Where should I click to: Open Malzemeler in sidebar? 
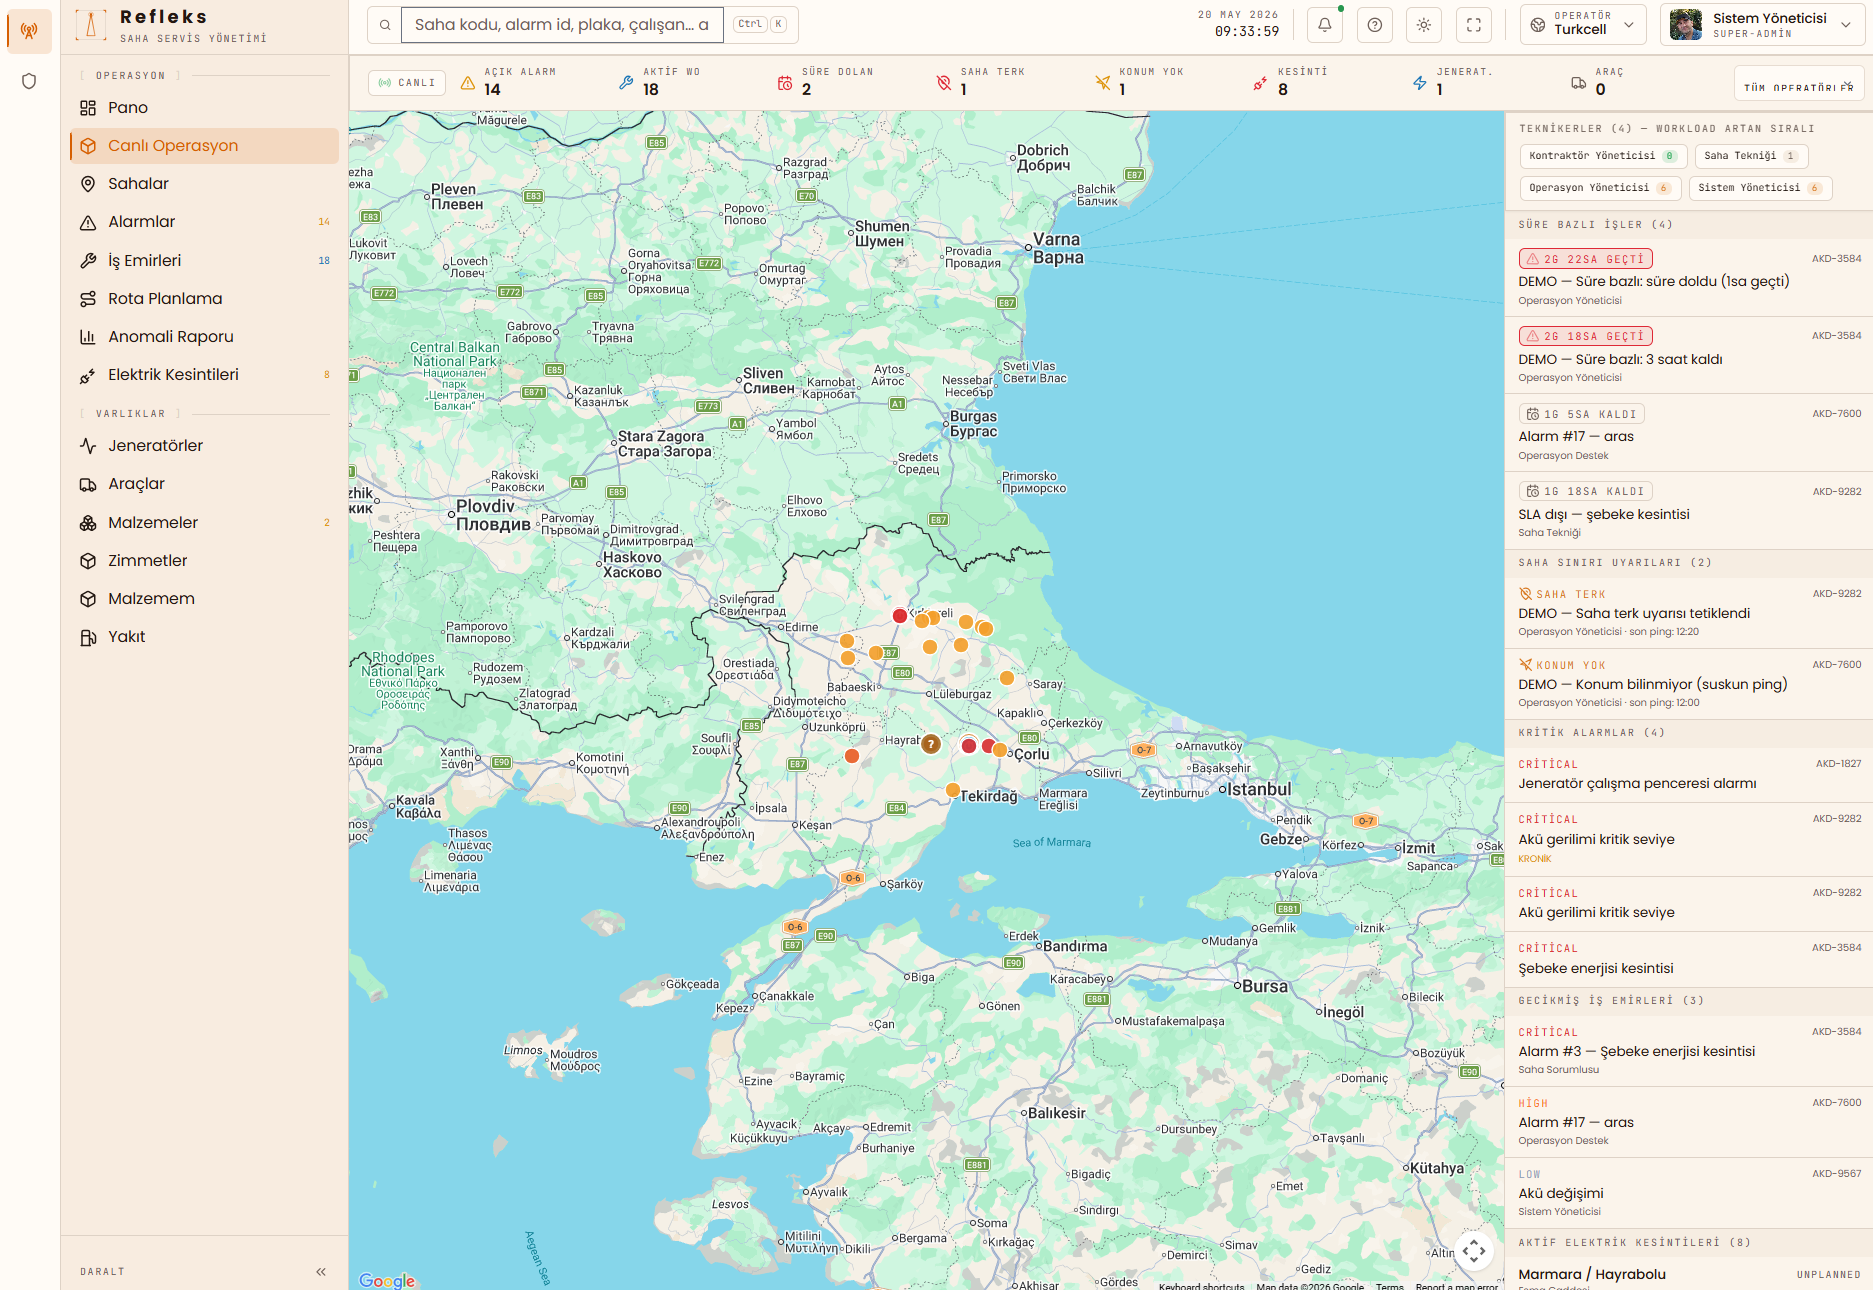click(205, 523)
